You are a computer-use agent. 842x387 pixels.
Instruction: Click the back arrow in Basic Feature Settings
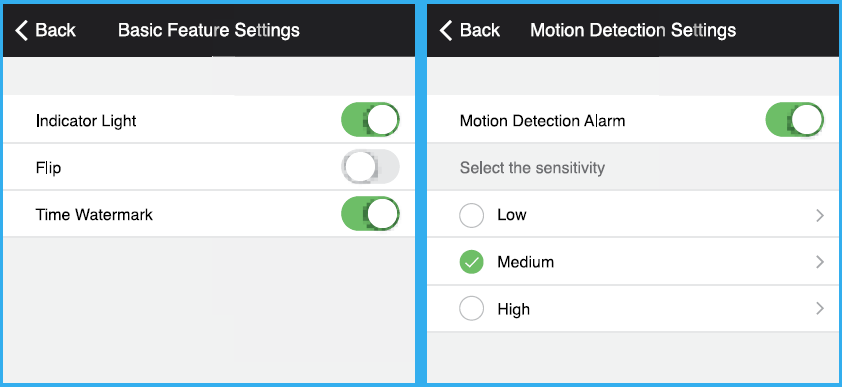[x=21, y=31]
